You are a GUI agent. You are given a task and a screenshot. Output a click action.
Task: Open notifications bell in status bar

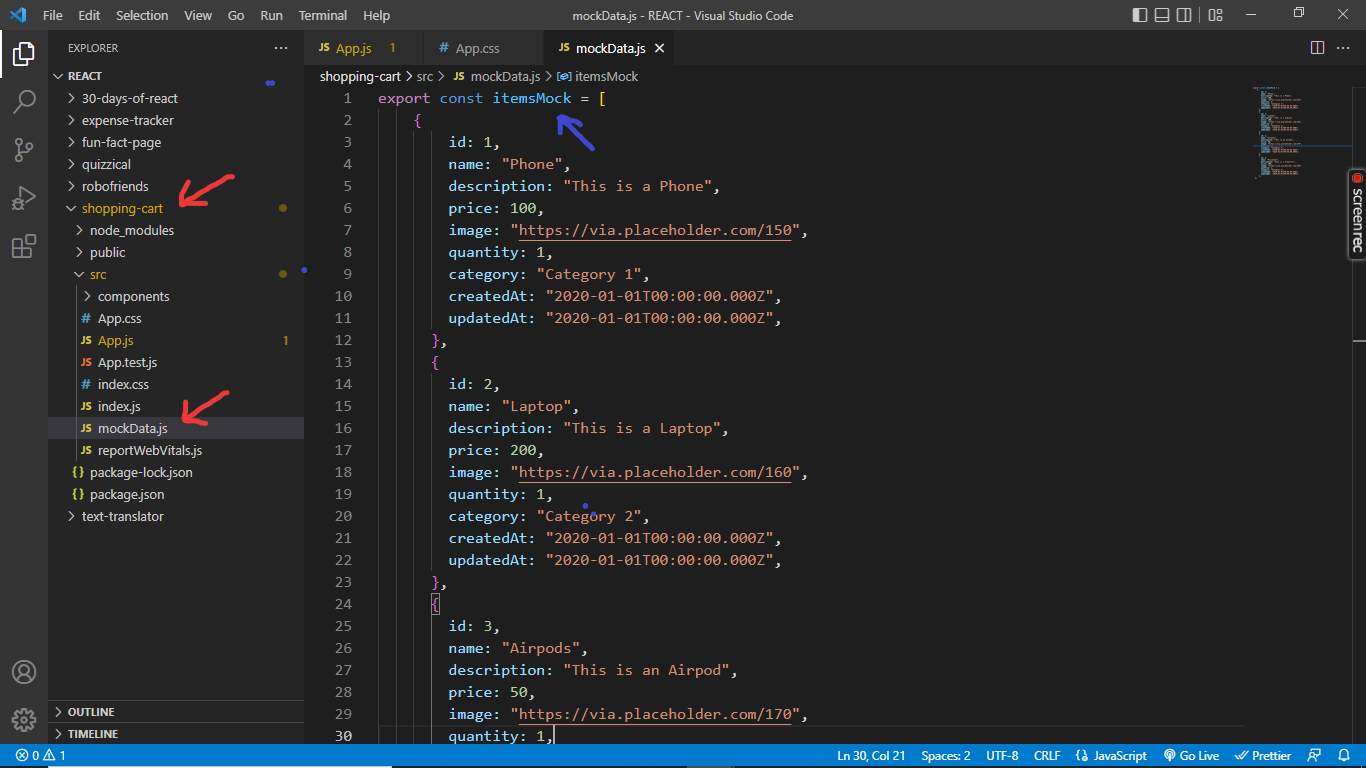pyautogui.click(x=1344, y=756)
